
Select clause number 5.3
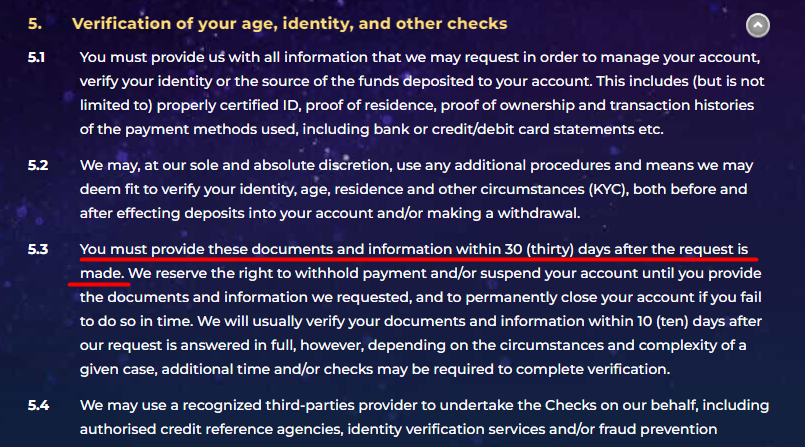[x=37, y=249]
